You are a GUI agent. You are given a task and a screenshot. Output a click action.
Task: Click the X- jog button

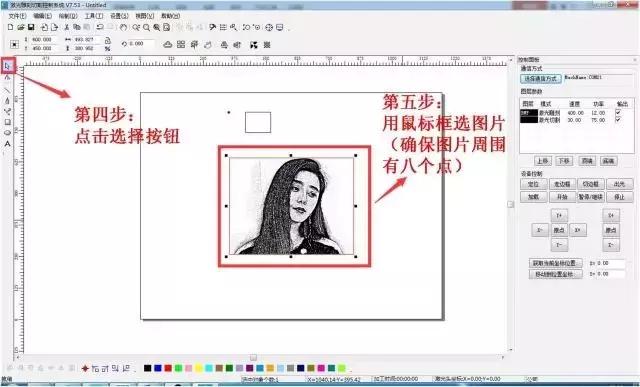tap(540, 230)
